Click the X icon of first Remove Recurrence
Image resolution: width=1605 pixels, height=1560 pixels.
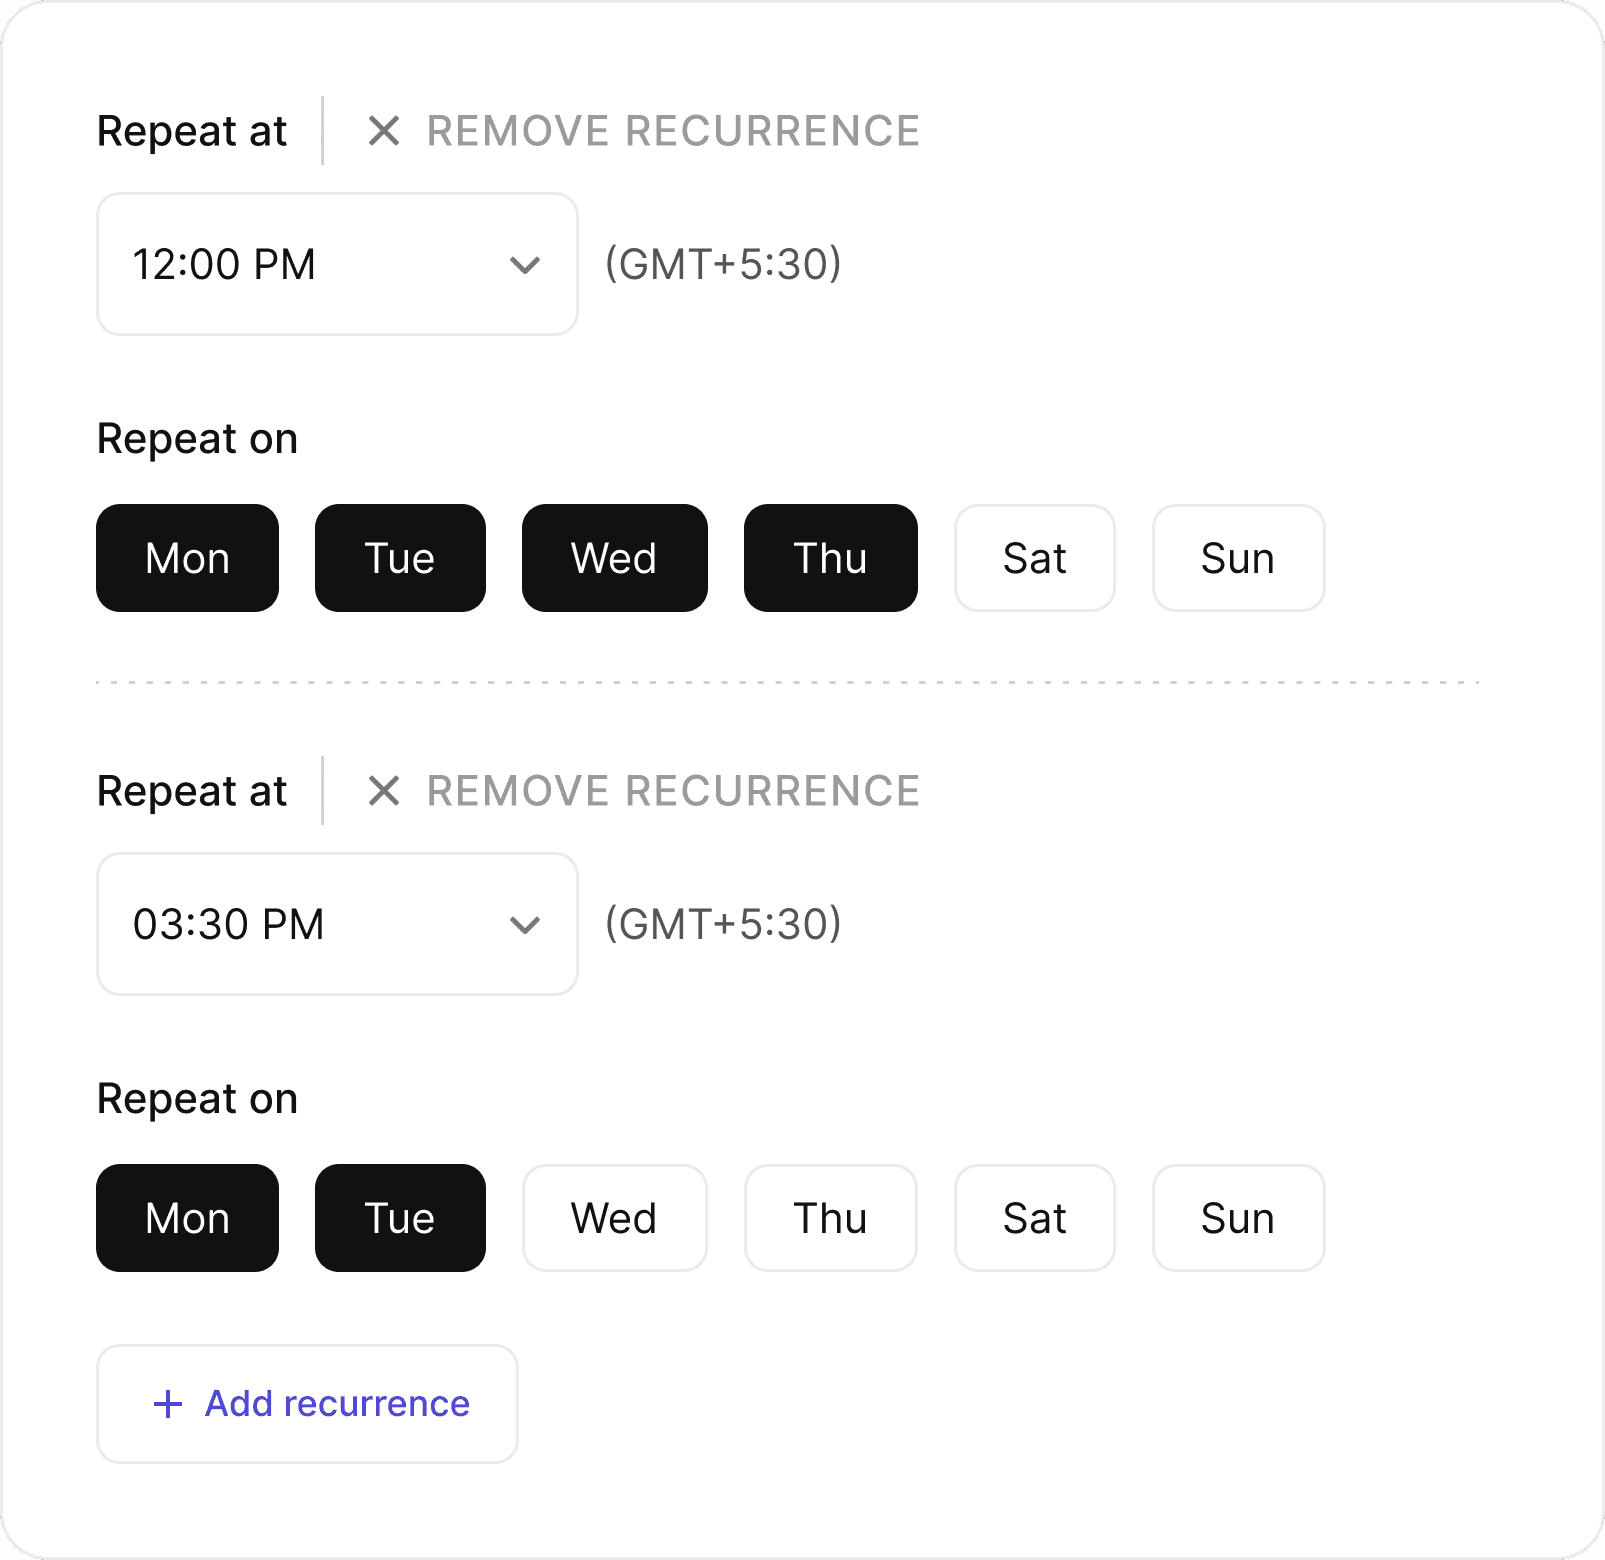(x=384, y=131)
